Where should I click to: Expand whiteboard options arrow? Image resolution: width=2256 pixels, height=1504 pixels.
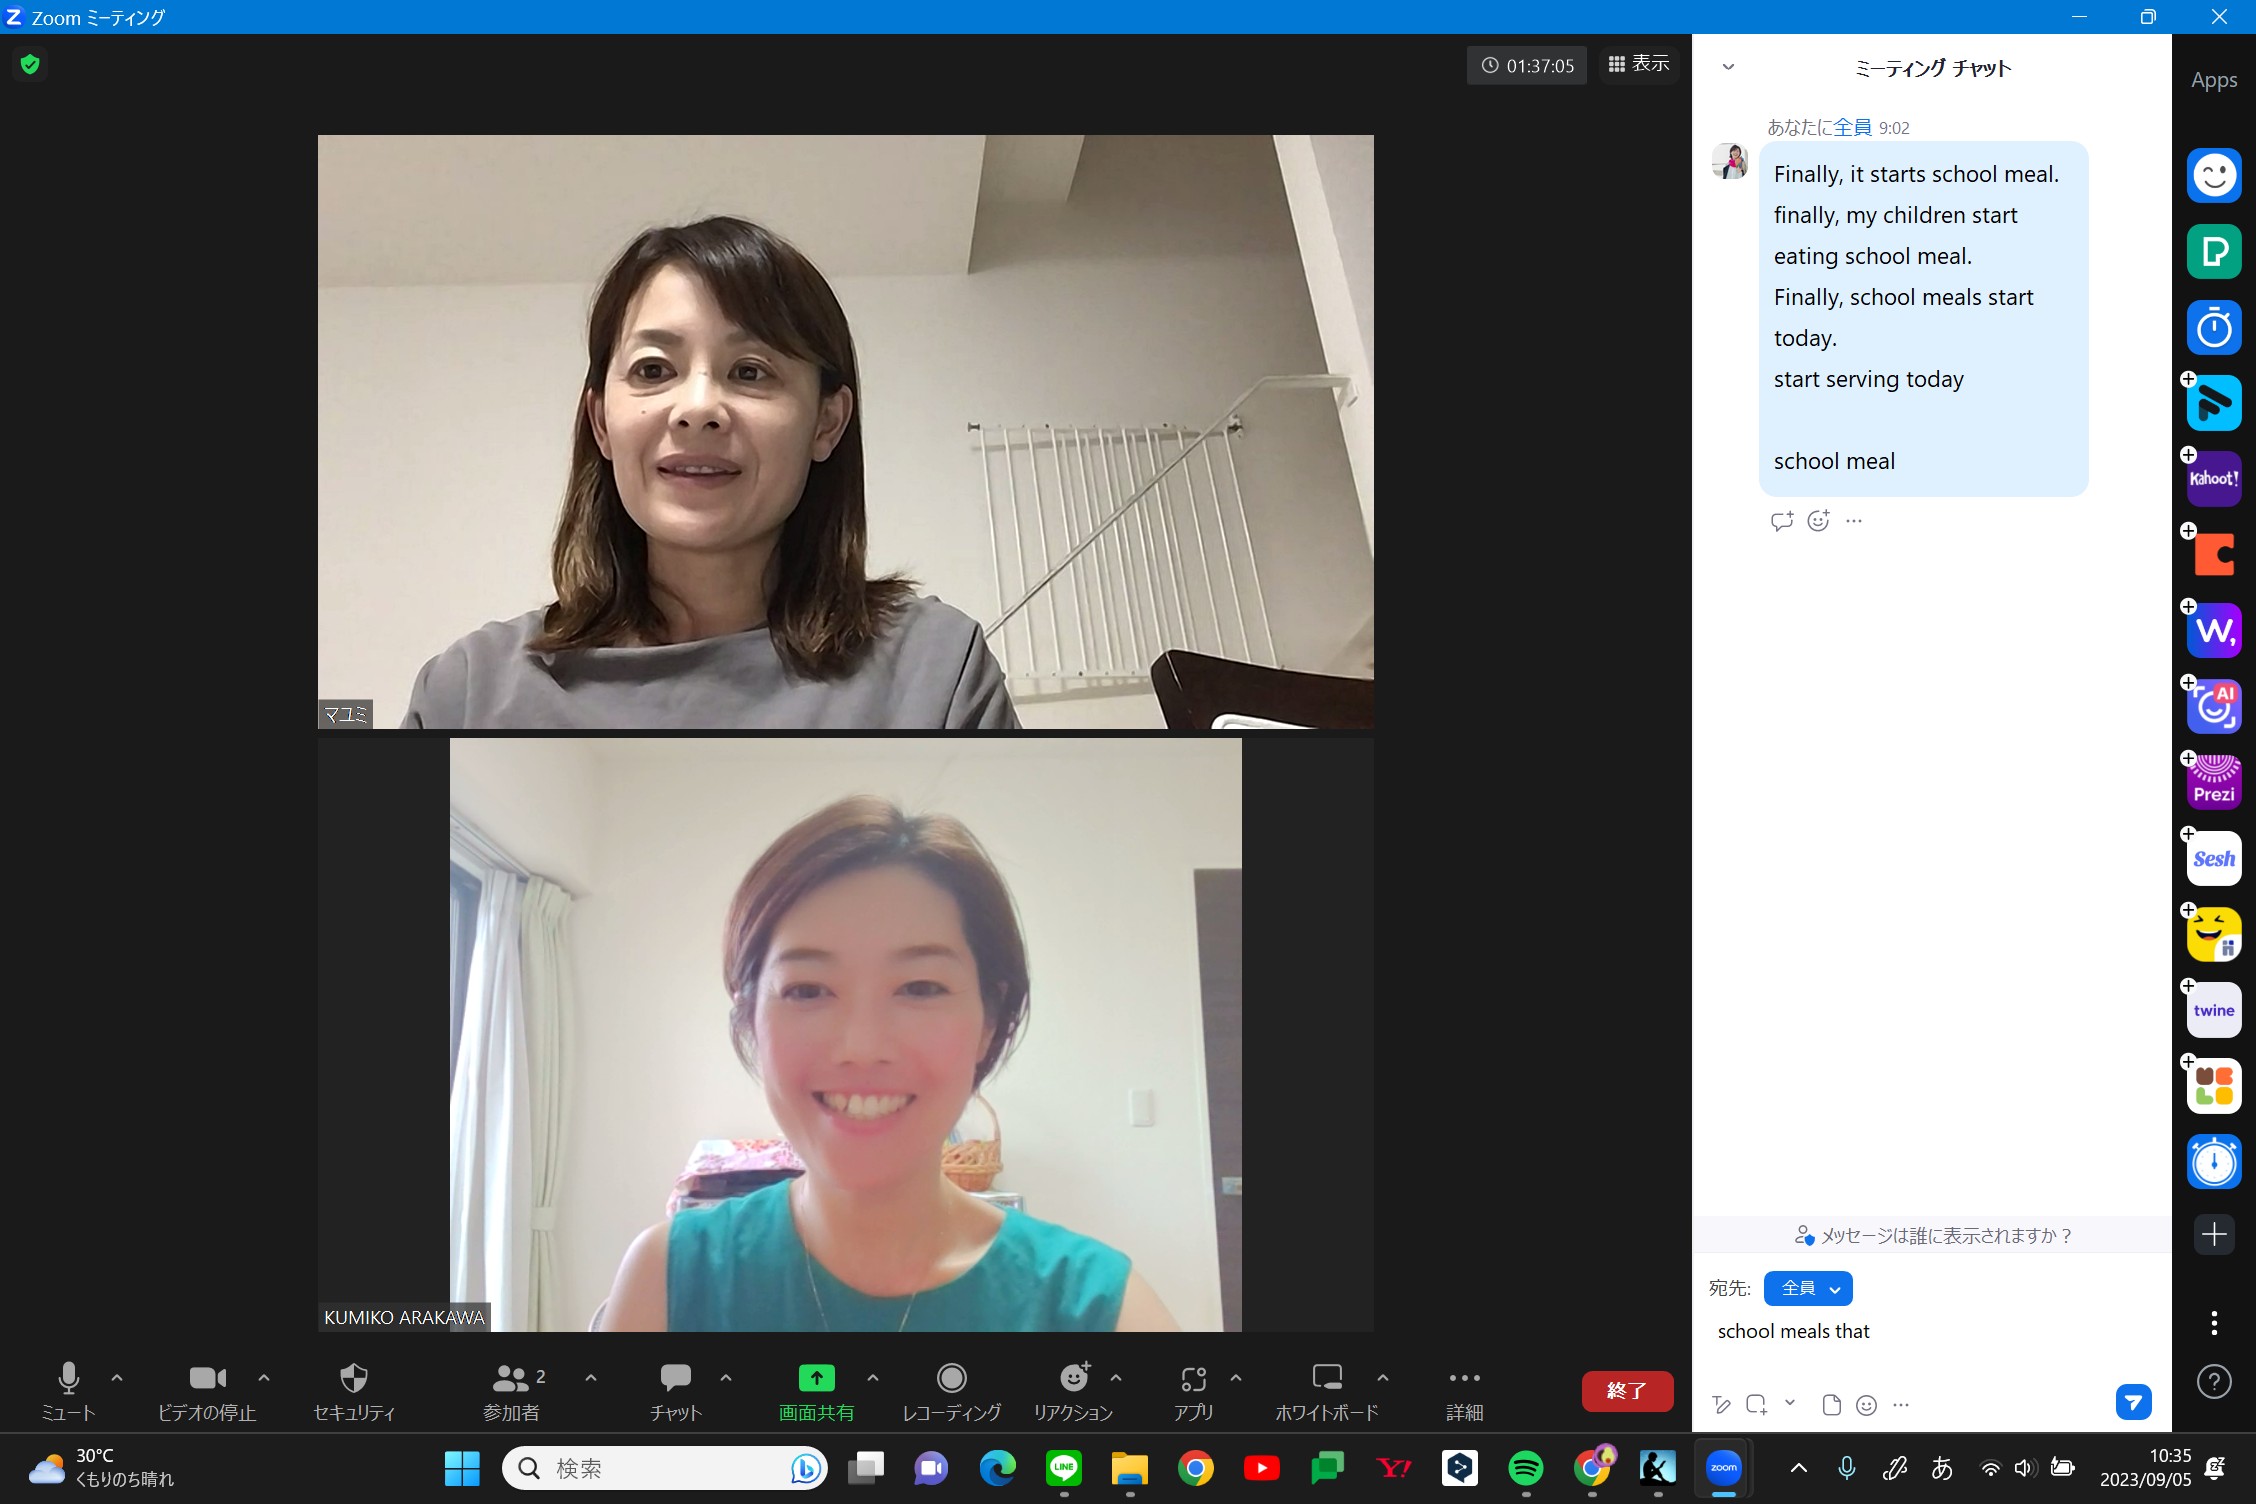(1383, 1378)
